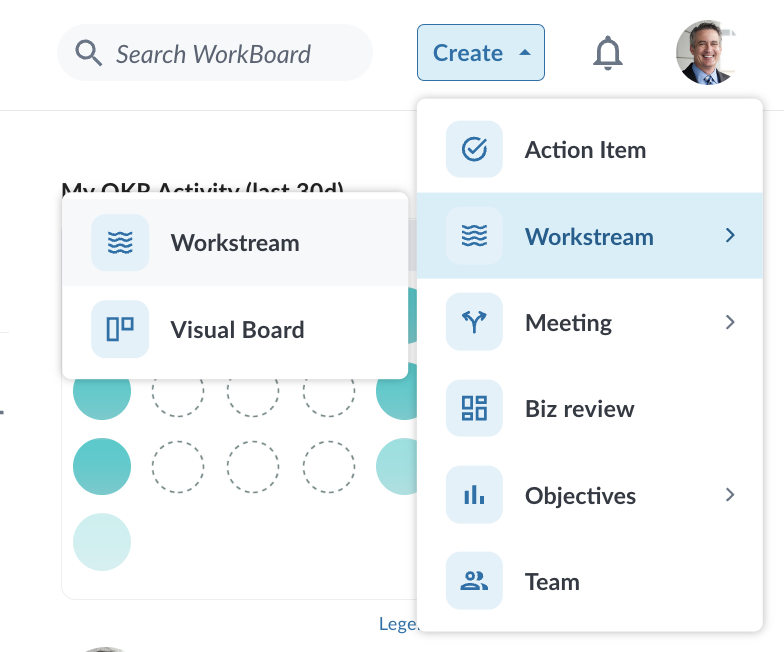Toggle the Create dropdown button

click(x=481, y=52)
